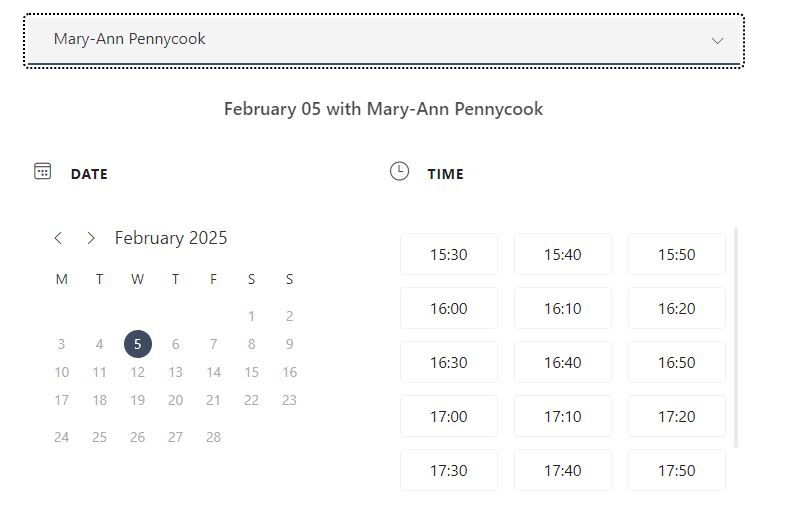
Task: Select the 16:20 time slot
Action: pyautogui.click(x=677, y=308)
